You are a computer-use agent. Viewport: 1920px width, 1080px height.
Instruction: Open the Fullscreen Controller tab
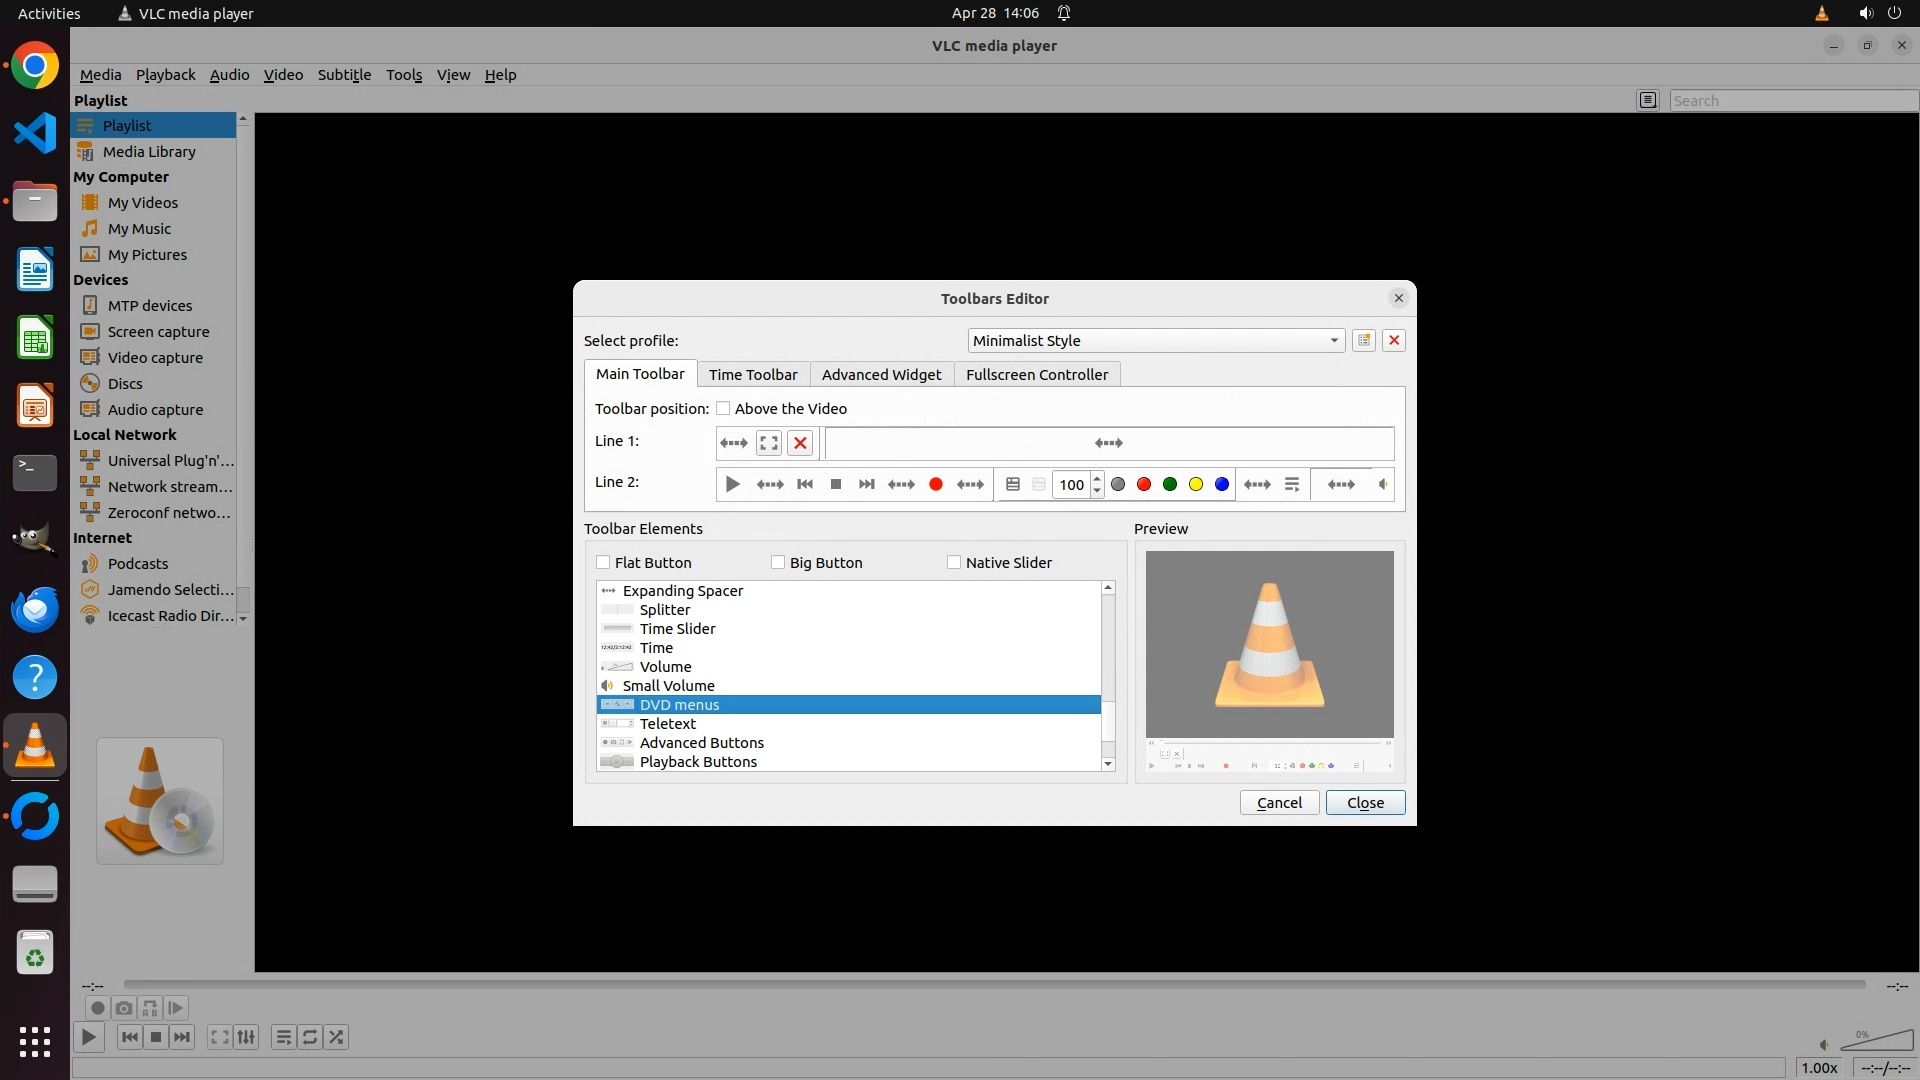[x=1036, y=374]
